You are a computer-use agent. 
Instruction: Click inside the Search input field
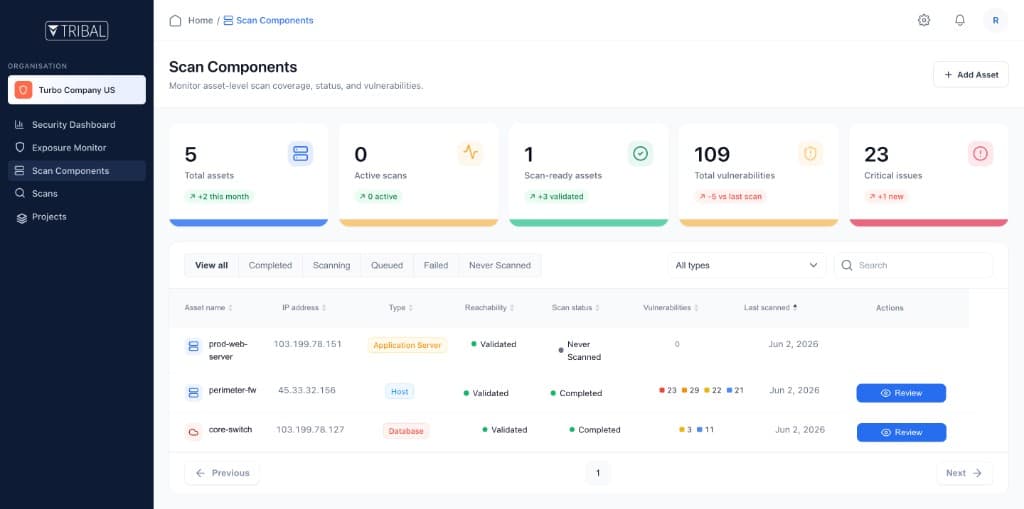coord(914,265)
